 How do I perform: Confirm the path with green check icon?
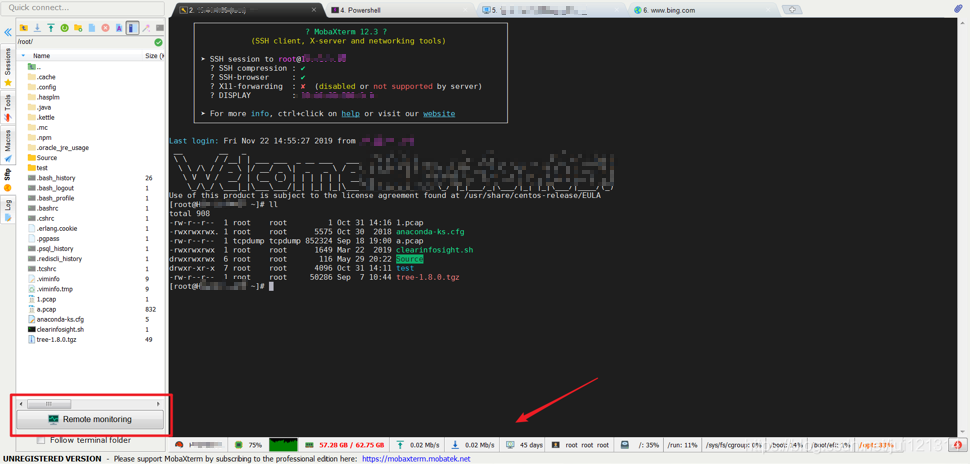coord(158,42)
